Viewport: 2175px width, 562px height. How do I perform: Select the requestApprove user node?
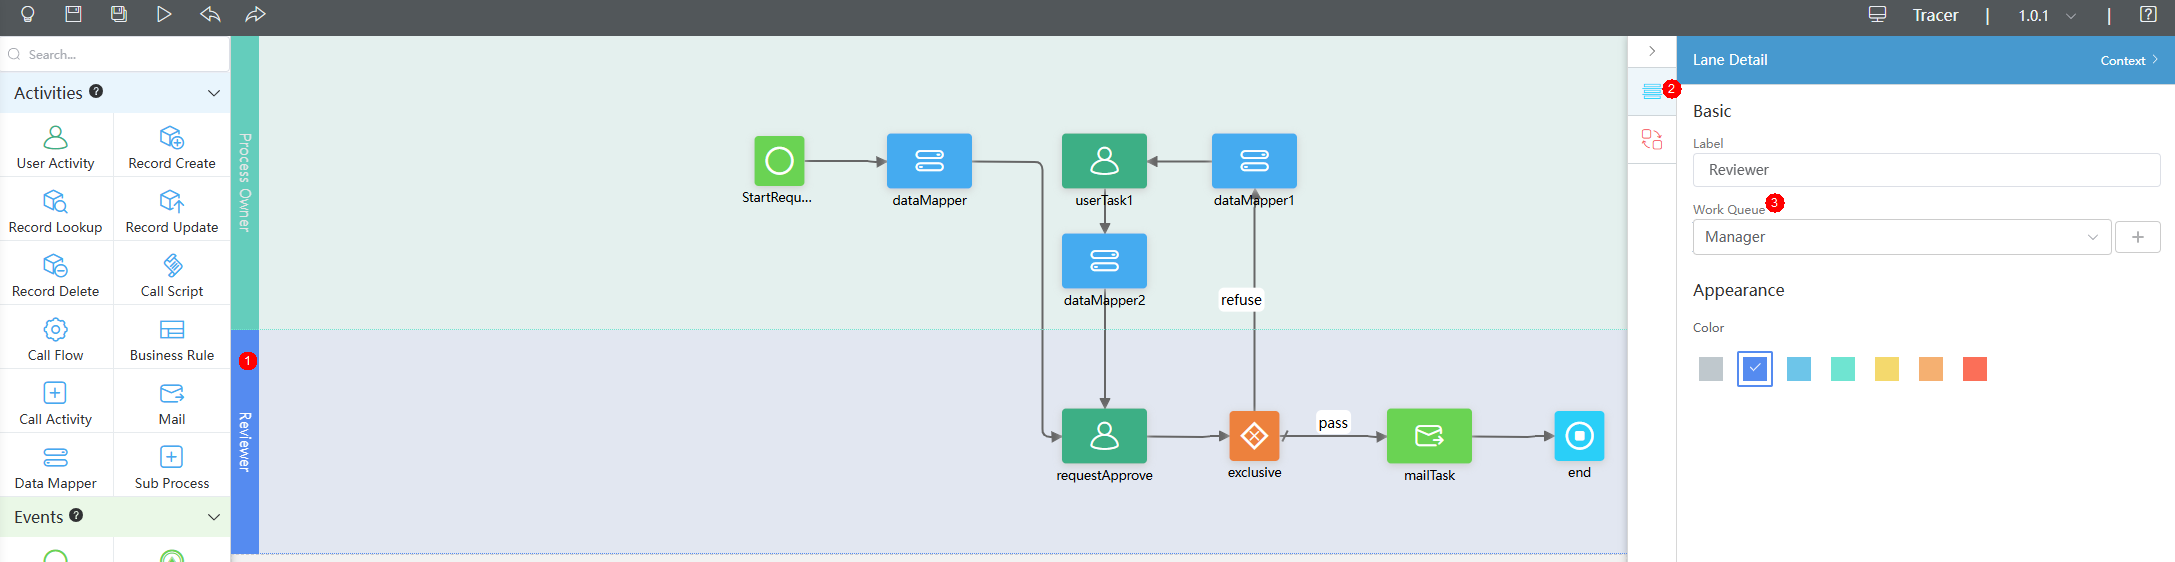tap(1104, 435)
